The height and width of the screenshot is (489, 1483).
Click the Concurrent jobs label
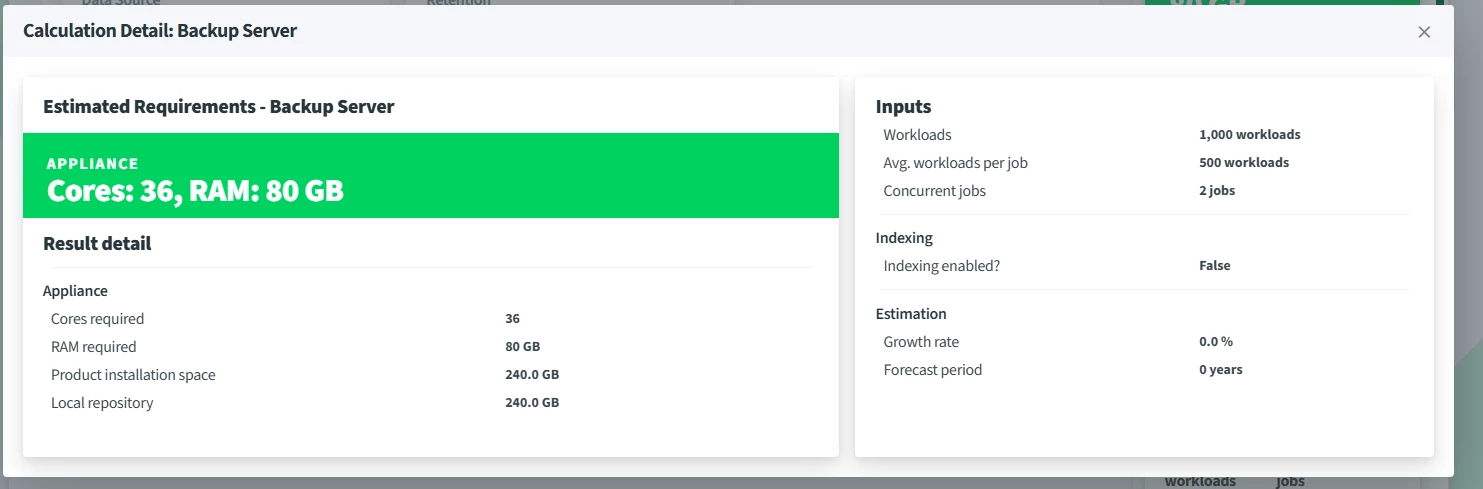click(934, 190)
